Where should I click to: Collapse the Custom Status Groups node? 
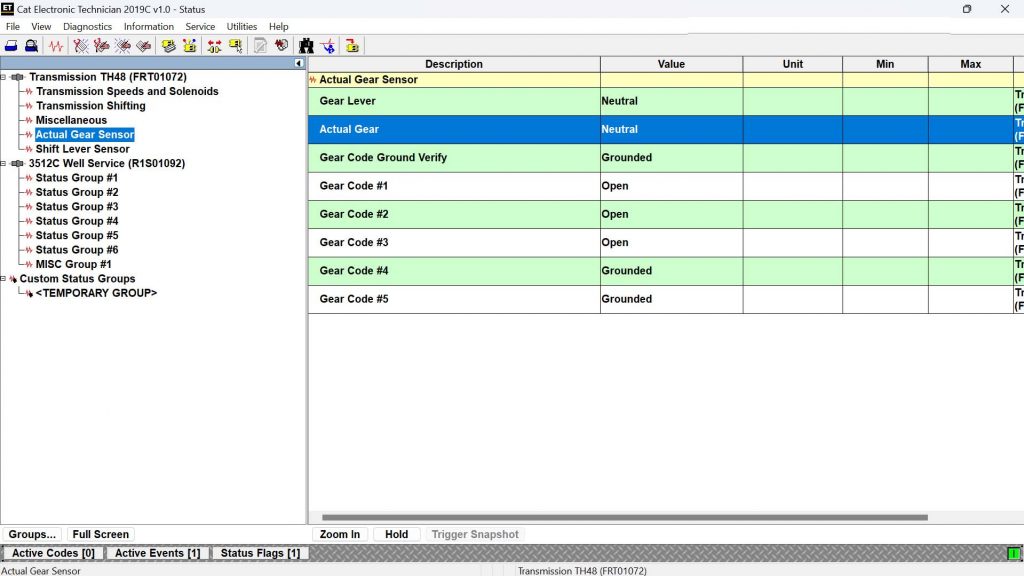pyautogui.click(x=4, y=279)
